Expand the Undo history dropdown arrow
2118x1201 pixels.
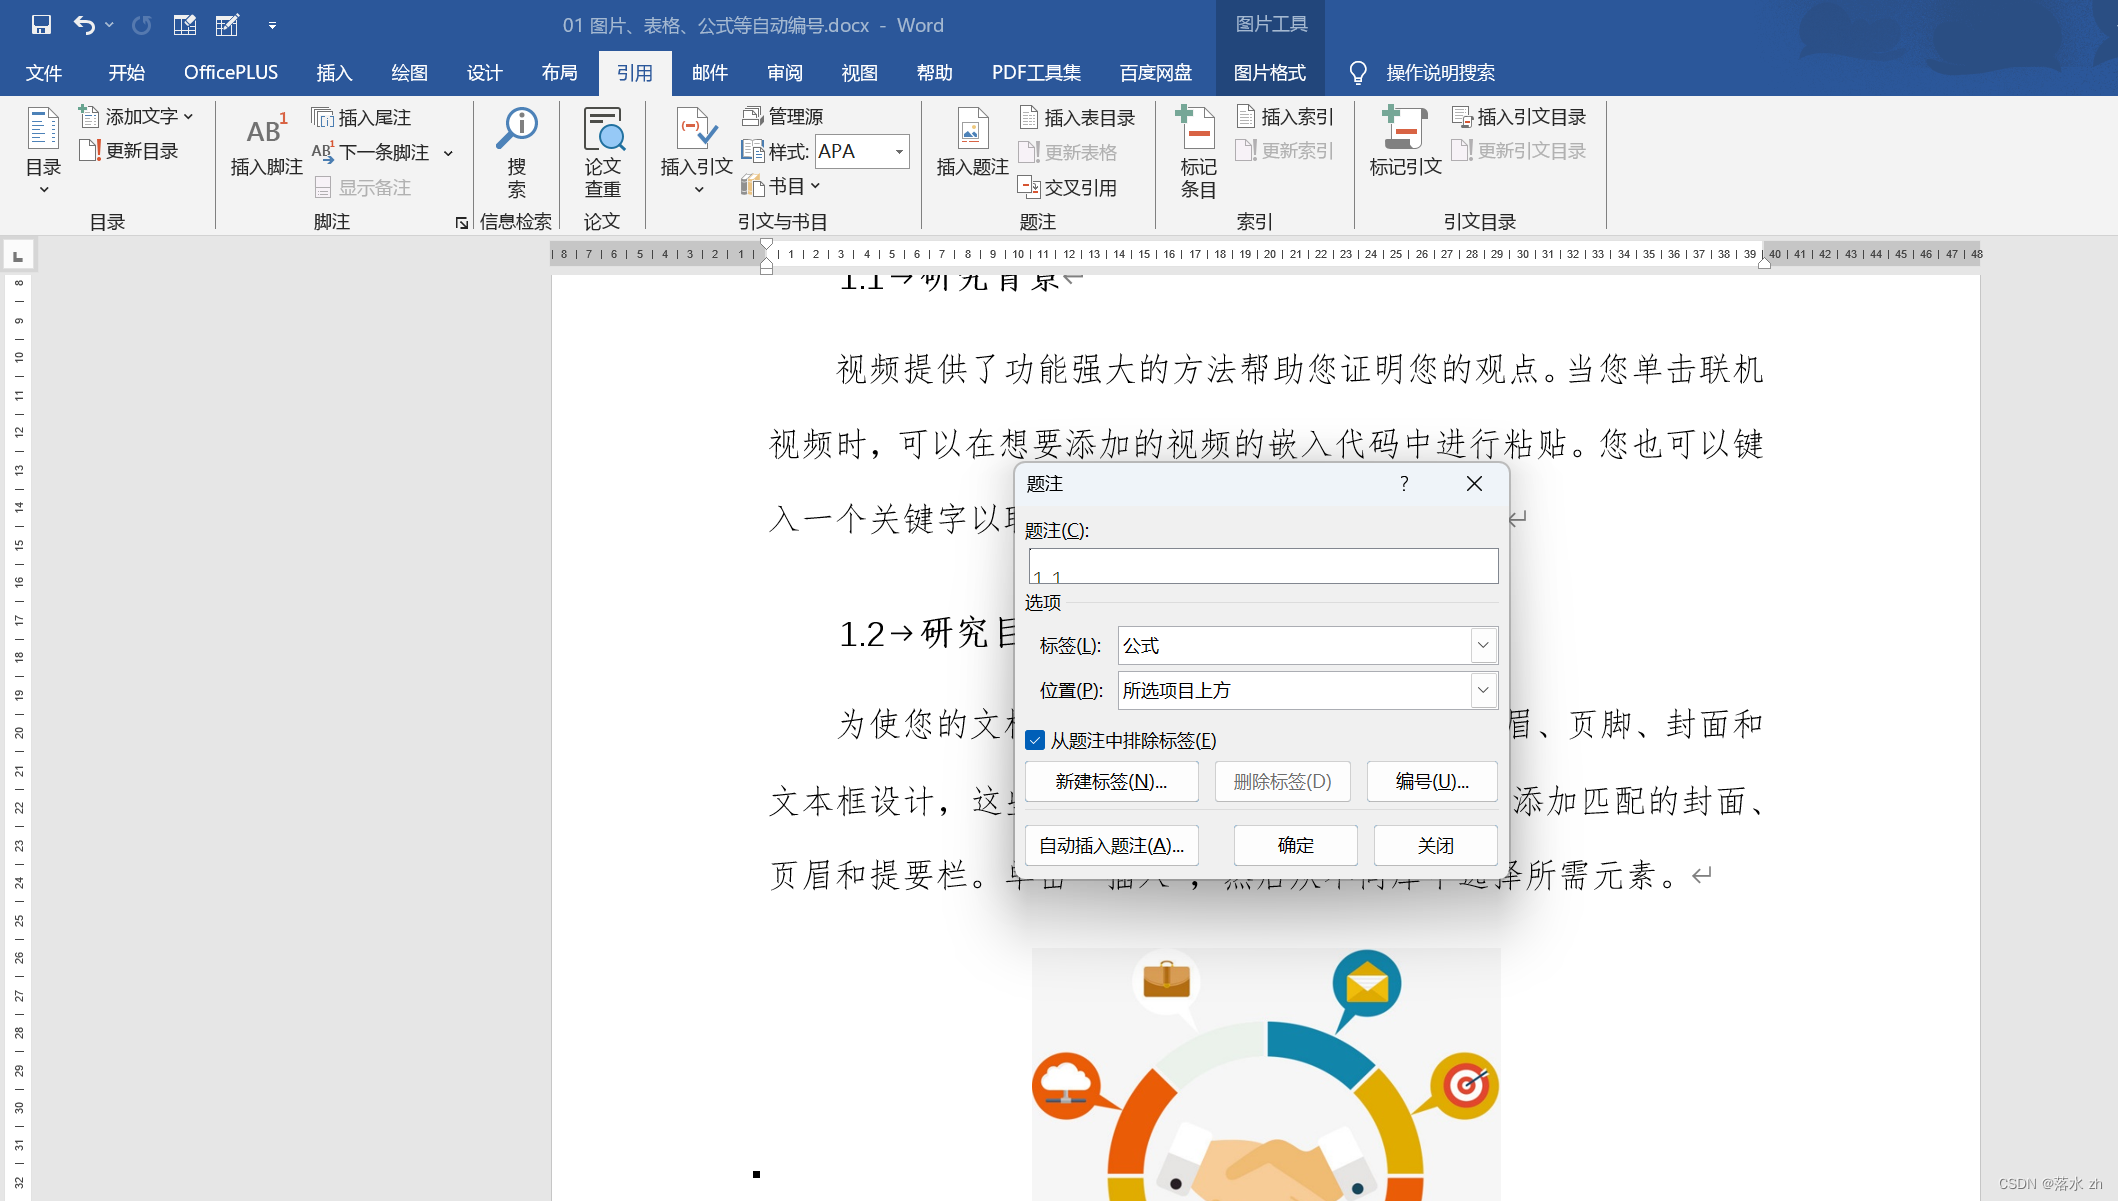coord(109,25)
